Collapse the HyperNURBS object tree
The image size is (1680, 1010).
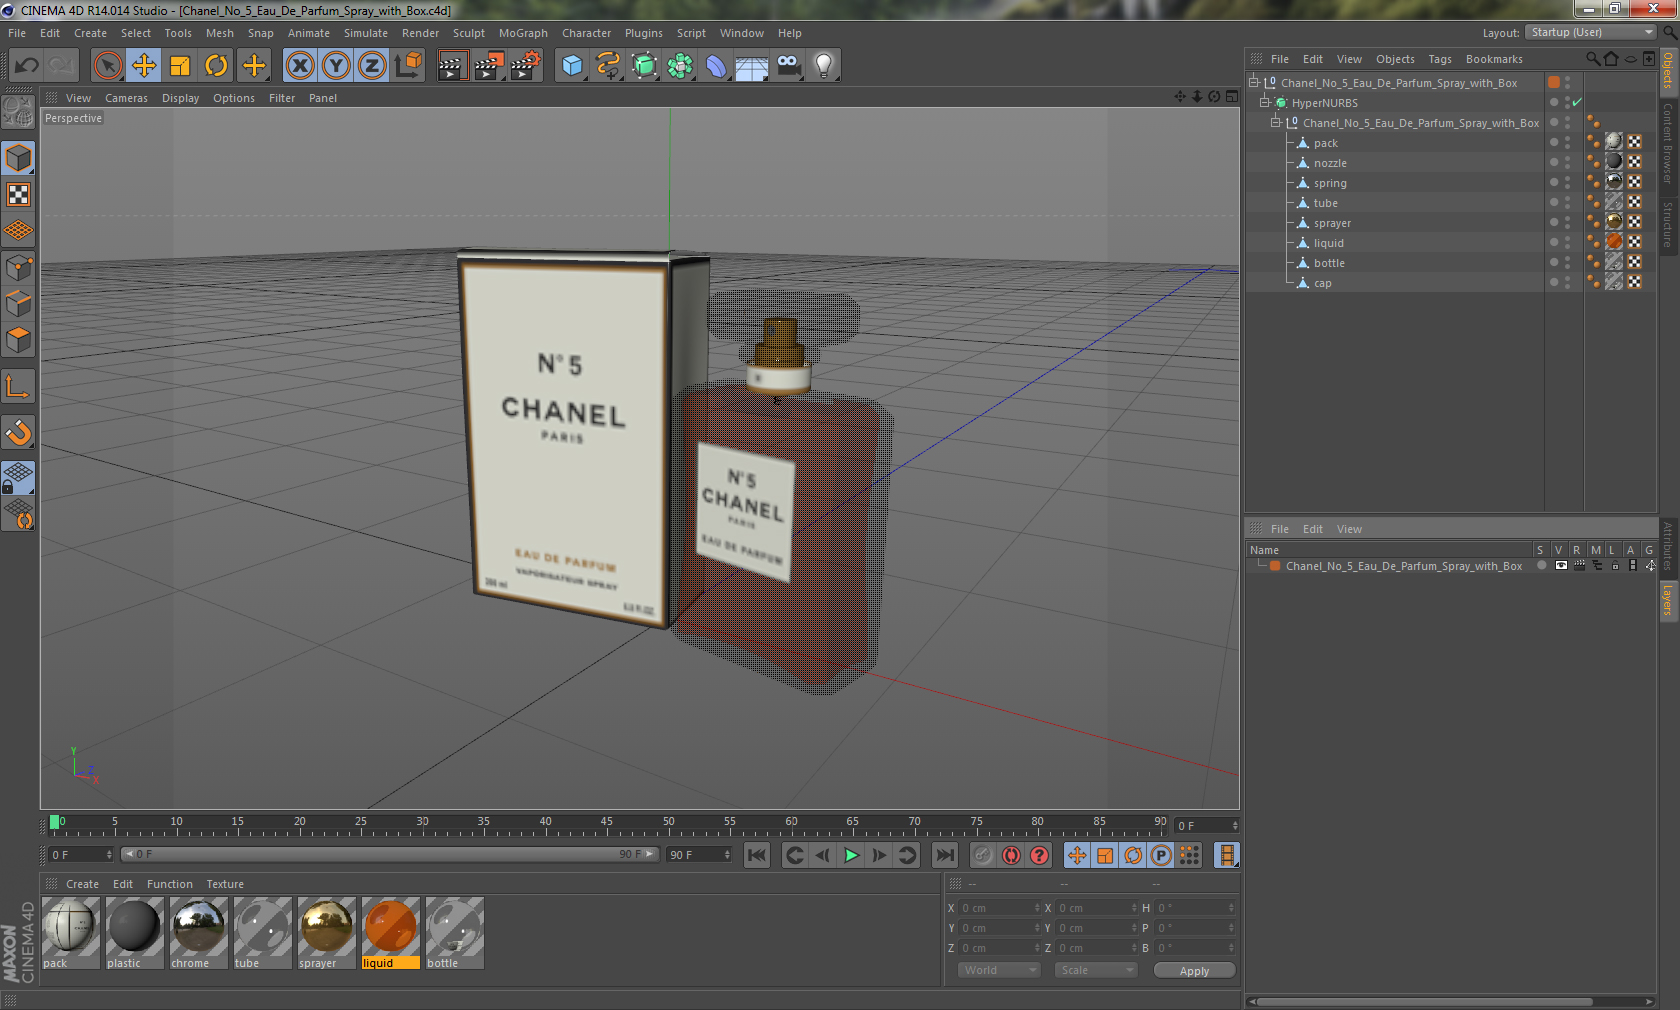pyautogui.click(x=1264, y=103)
